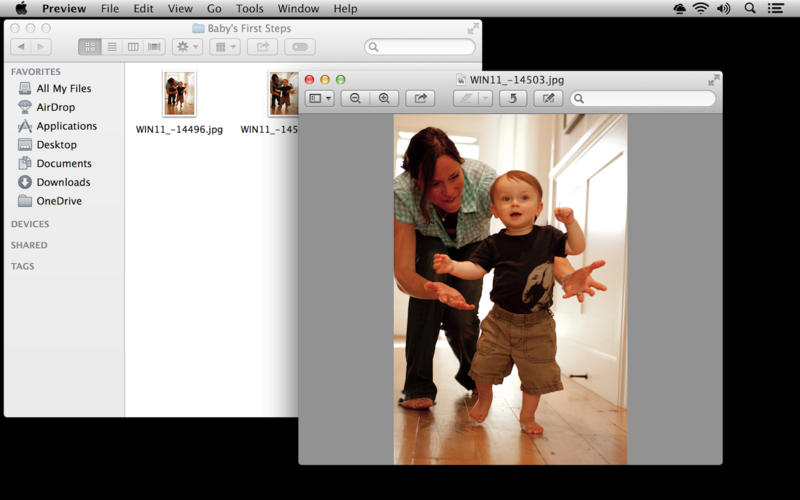Image resolution: width=800 pixels, height=500 pixels.
Task: Click the Finder search field
Action: point(420,47)
